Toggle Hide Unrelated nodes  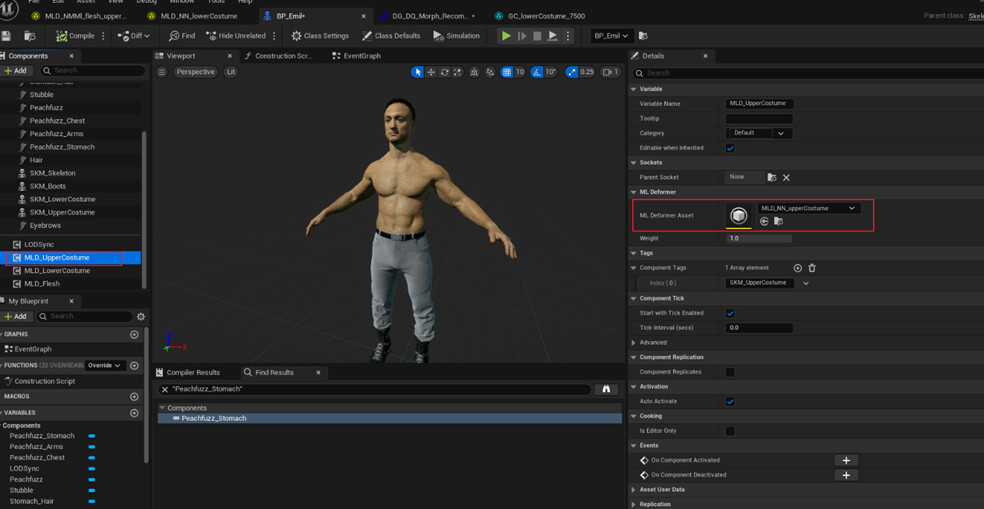click(235, 36)
